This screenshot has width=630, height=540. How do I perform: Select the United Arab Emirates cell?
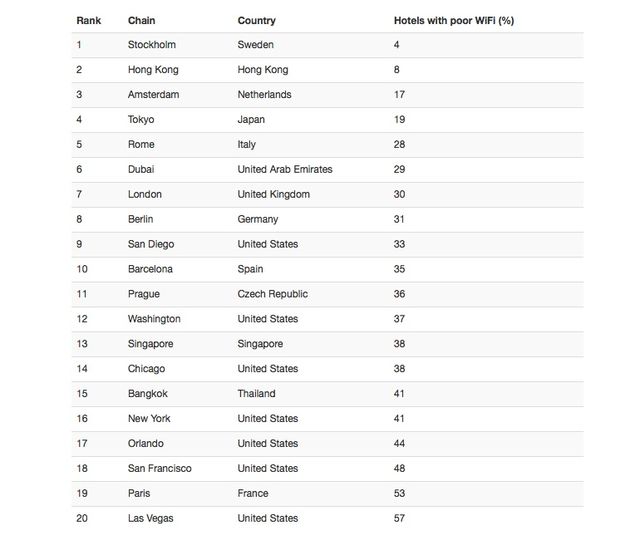[x=285, y=169]
